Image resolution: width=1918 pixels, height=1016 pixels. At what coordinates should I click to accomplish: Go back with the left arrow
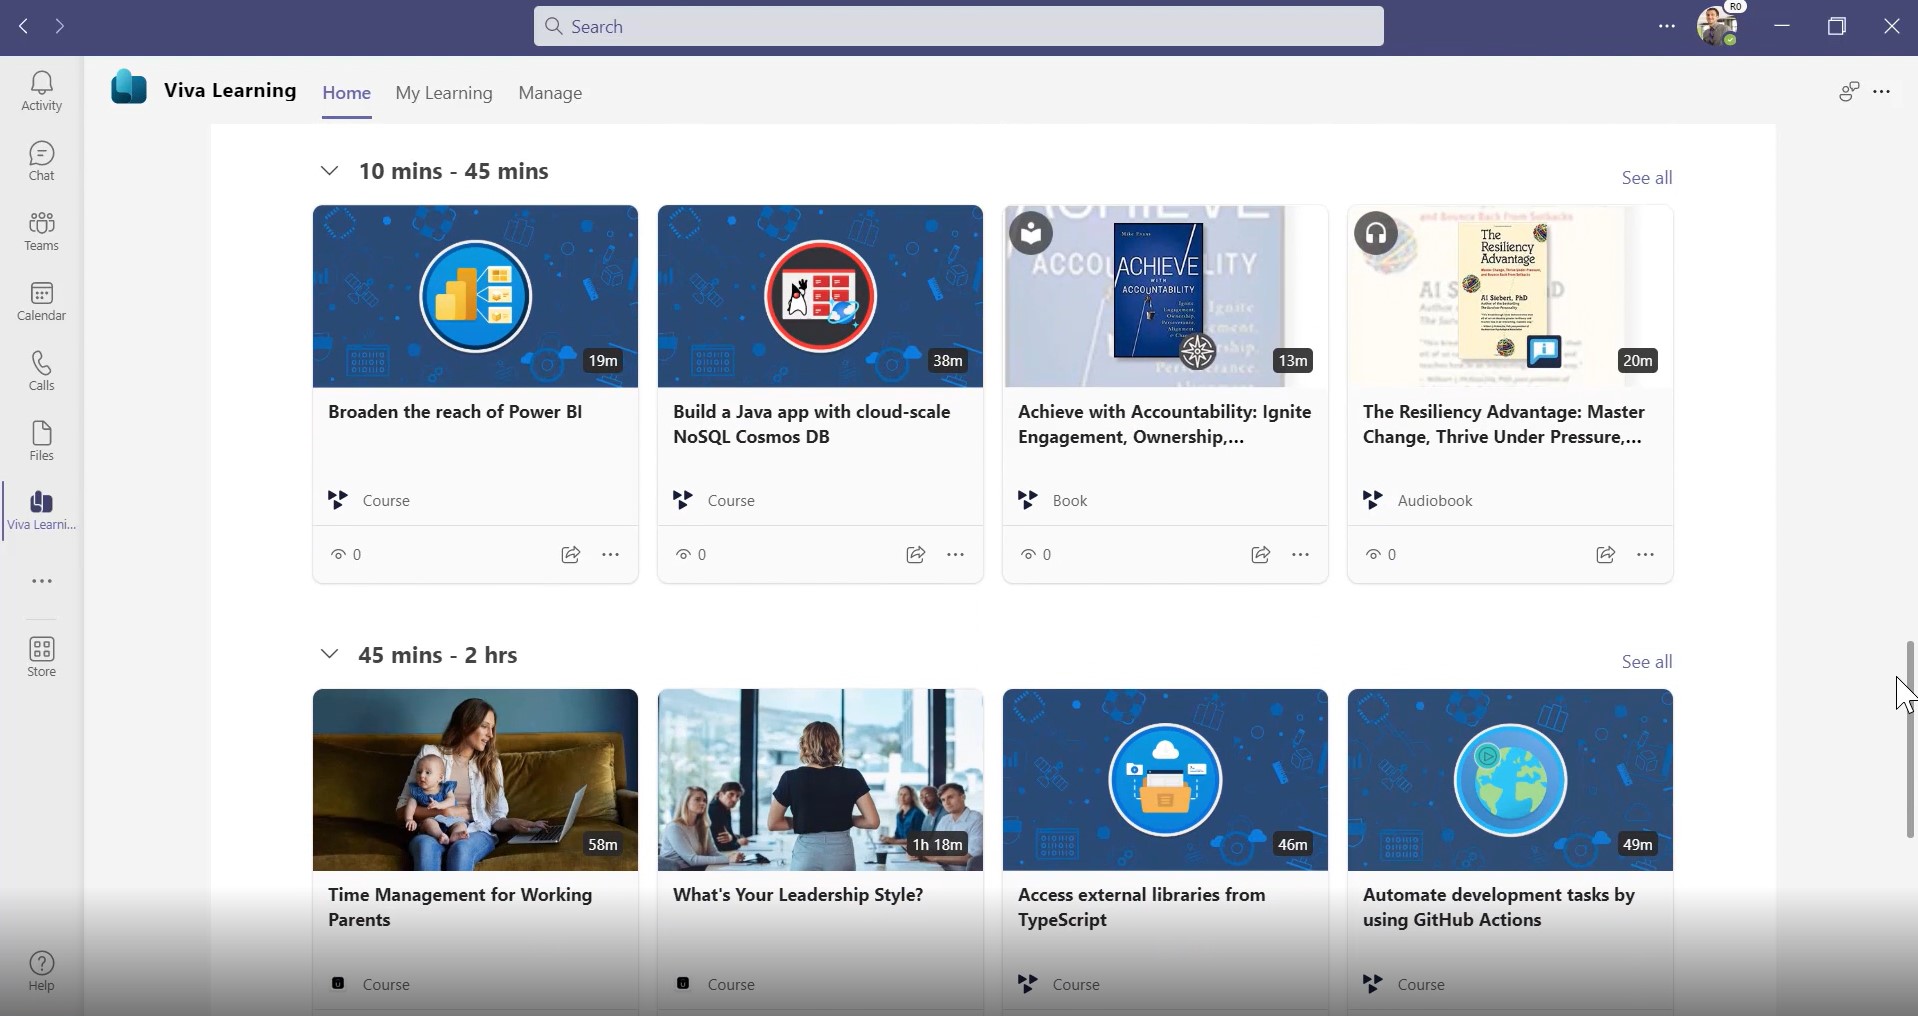(24, 26)
